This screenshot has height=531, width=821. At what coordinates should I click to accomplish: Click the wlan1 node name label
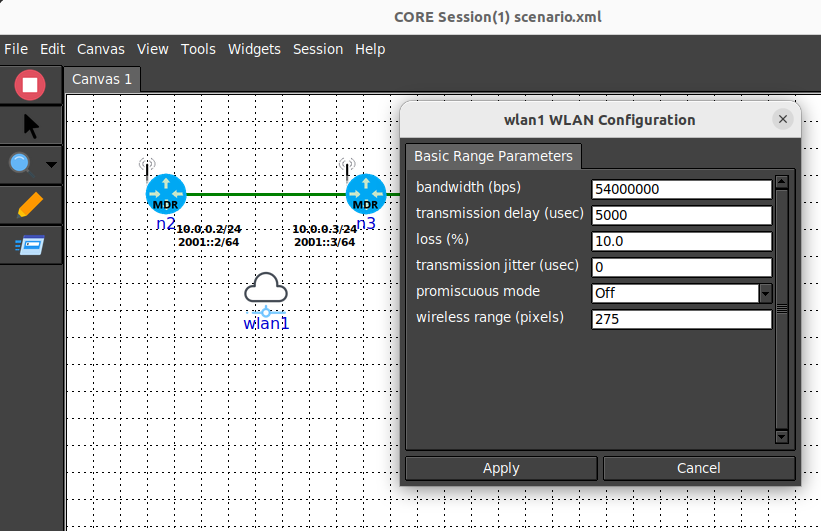coord(266,323)
